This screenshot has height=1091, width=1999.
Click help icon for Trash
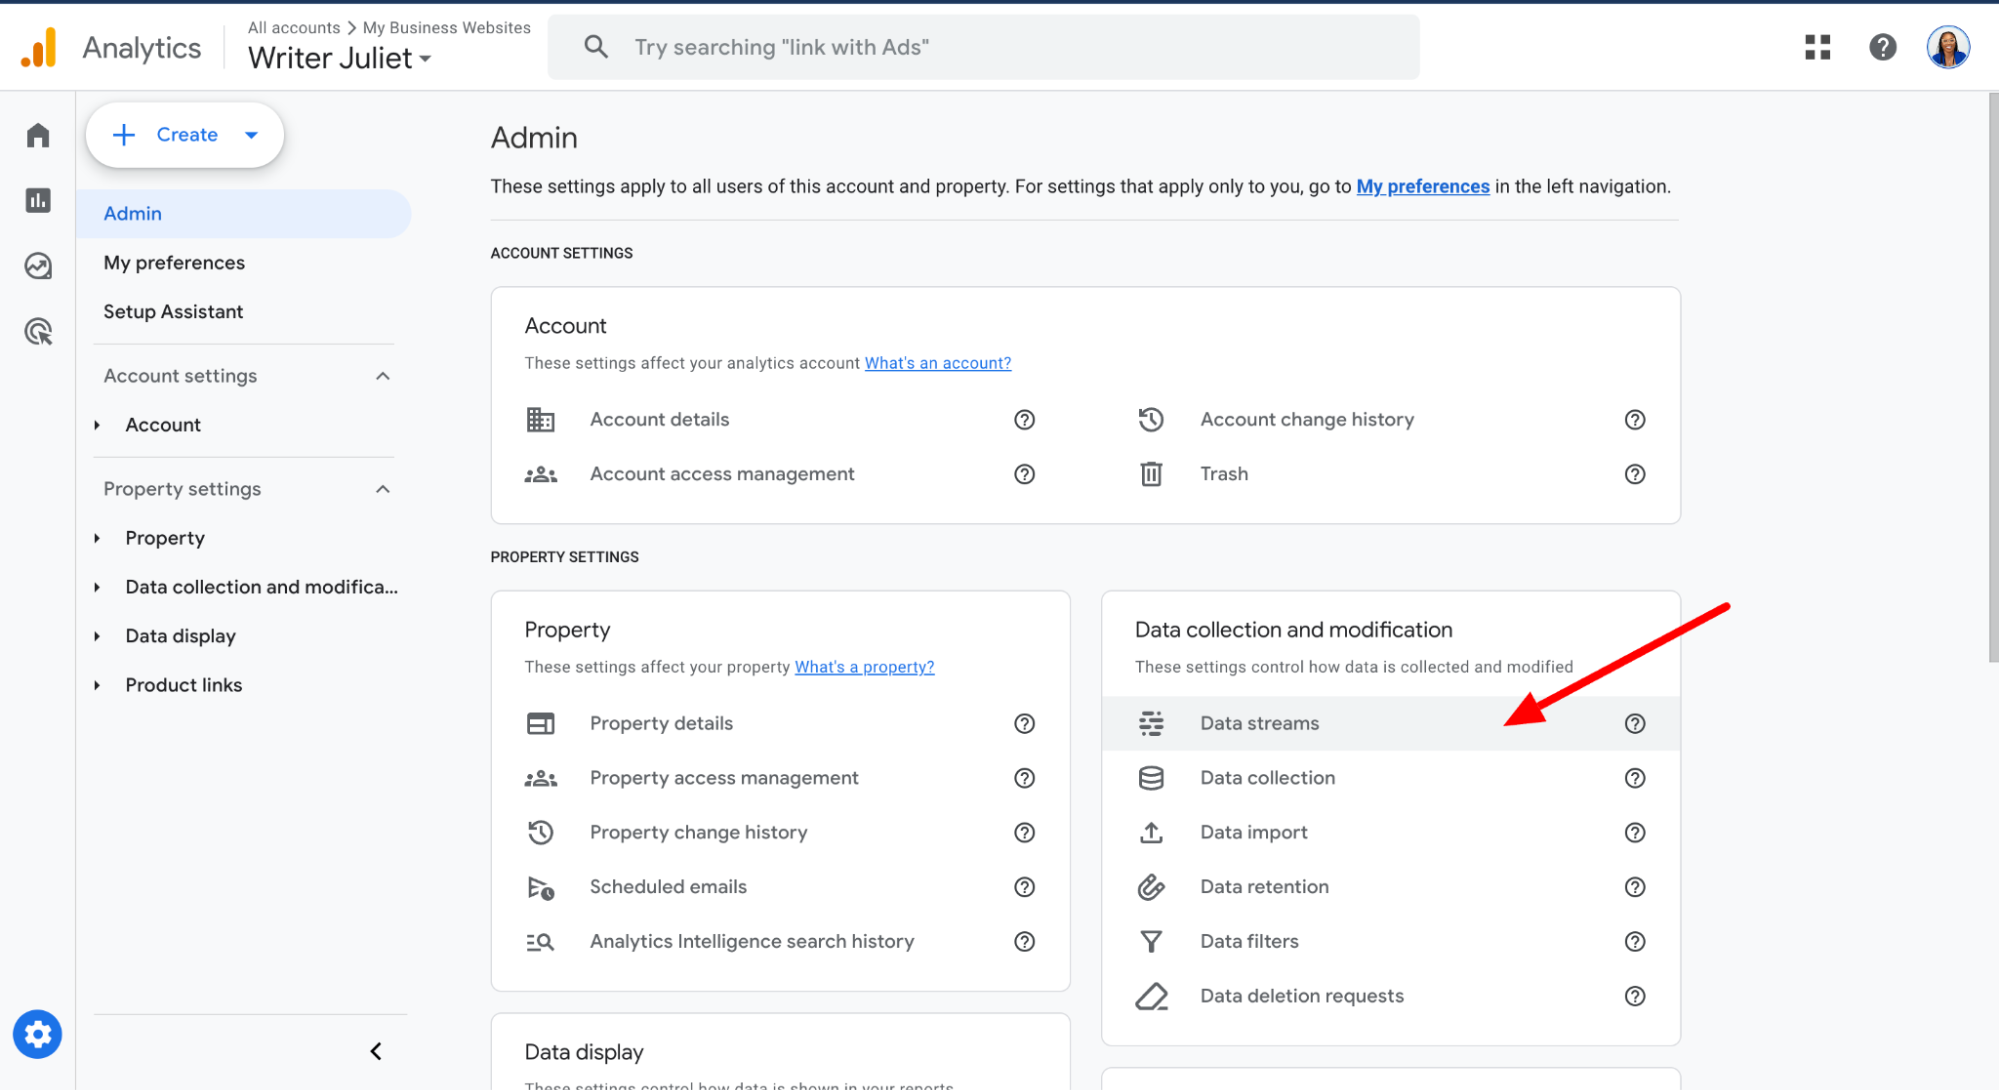coord(1635,474)
